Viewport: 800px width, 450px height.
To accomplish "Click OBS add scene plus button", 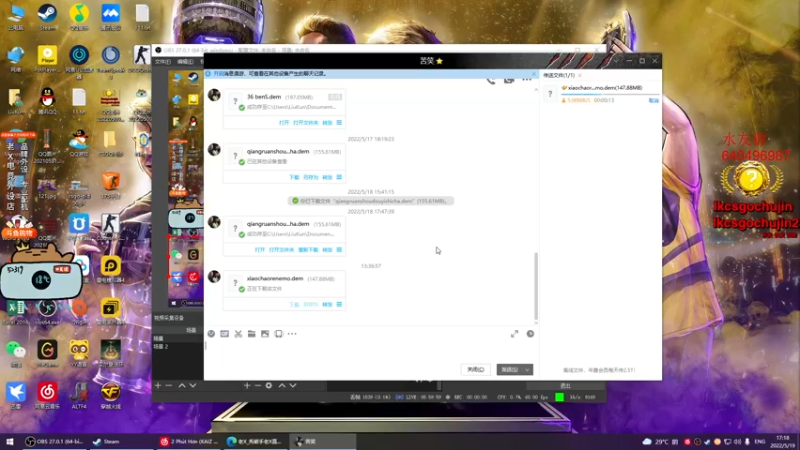I will click(158, 386).
